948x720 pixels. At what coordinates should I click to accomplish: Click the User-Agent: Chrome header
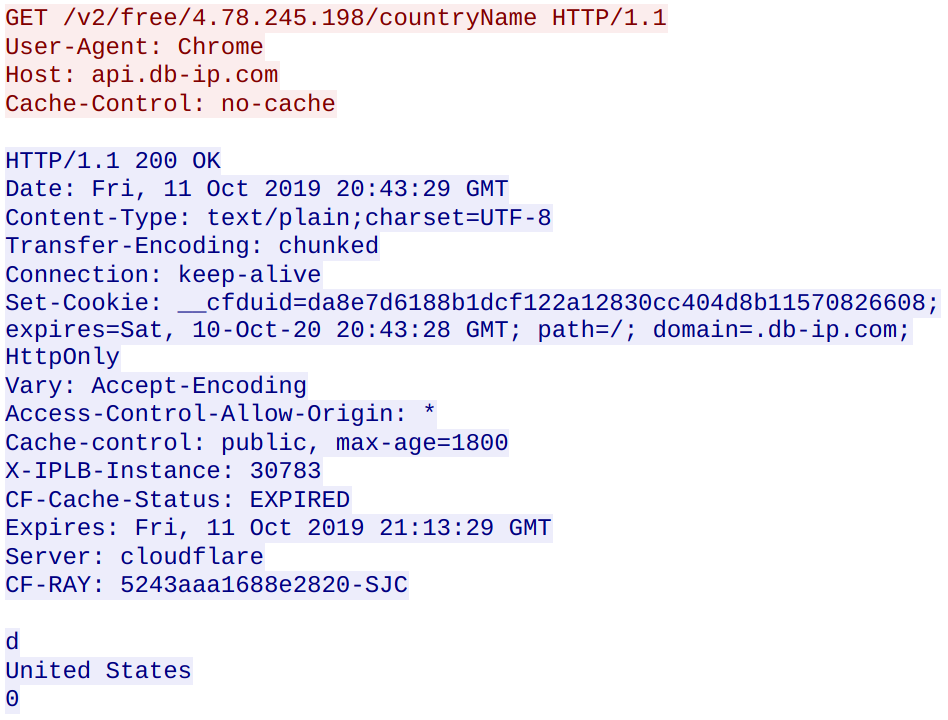pyautogui.click(x=134, y=47)
